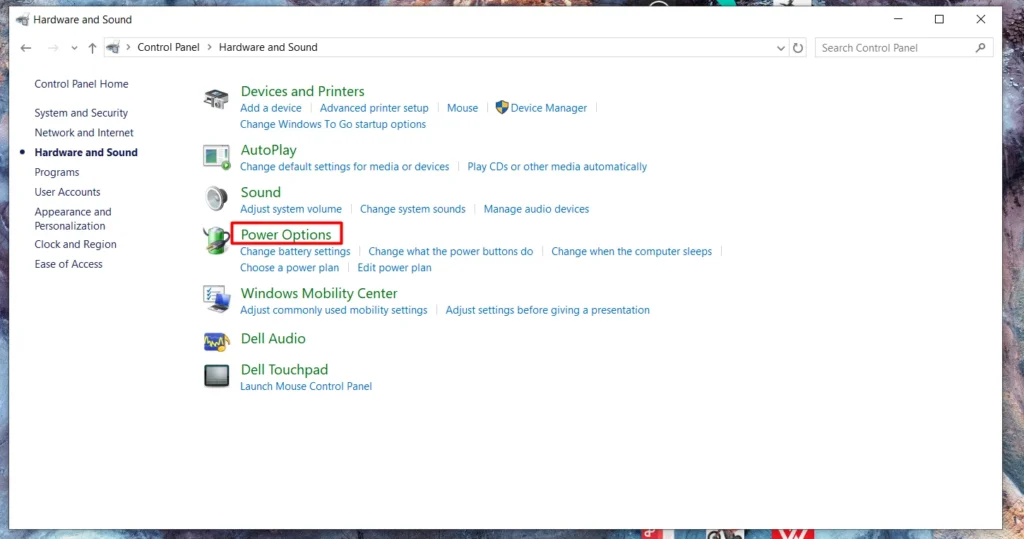Image resolution: width=1024 pixels, height=539 pixels.
Task: Open the Dell Audio heading
Action: pos(273,338)
